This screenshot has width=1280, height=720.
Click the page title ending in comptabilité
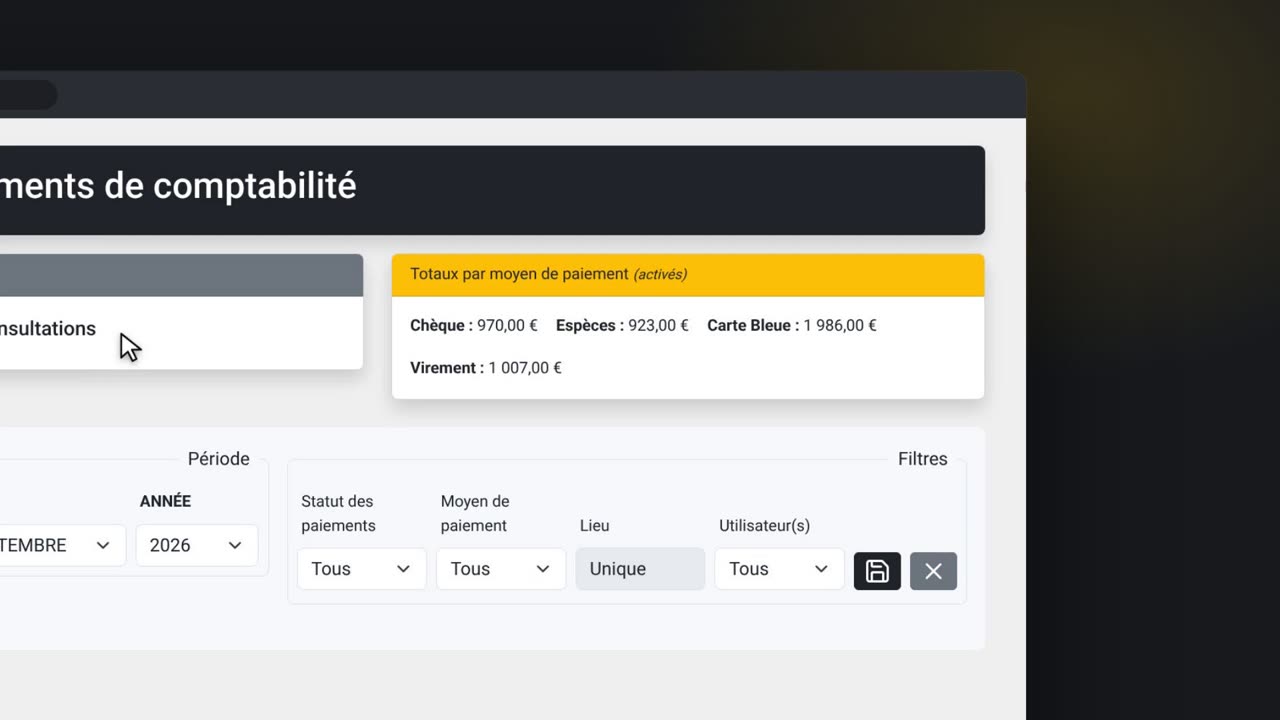click(178, 186)
